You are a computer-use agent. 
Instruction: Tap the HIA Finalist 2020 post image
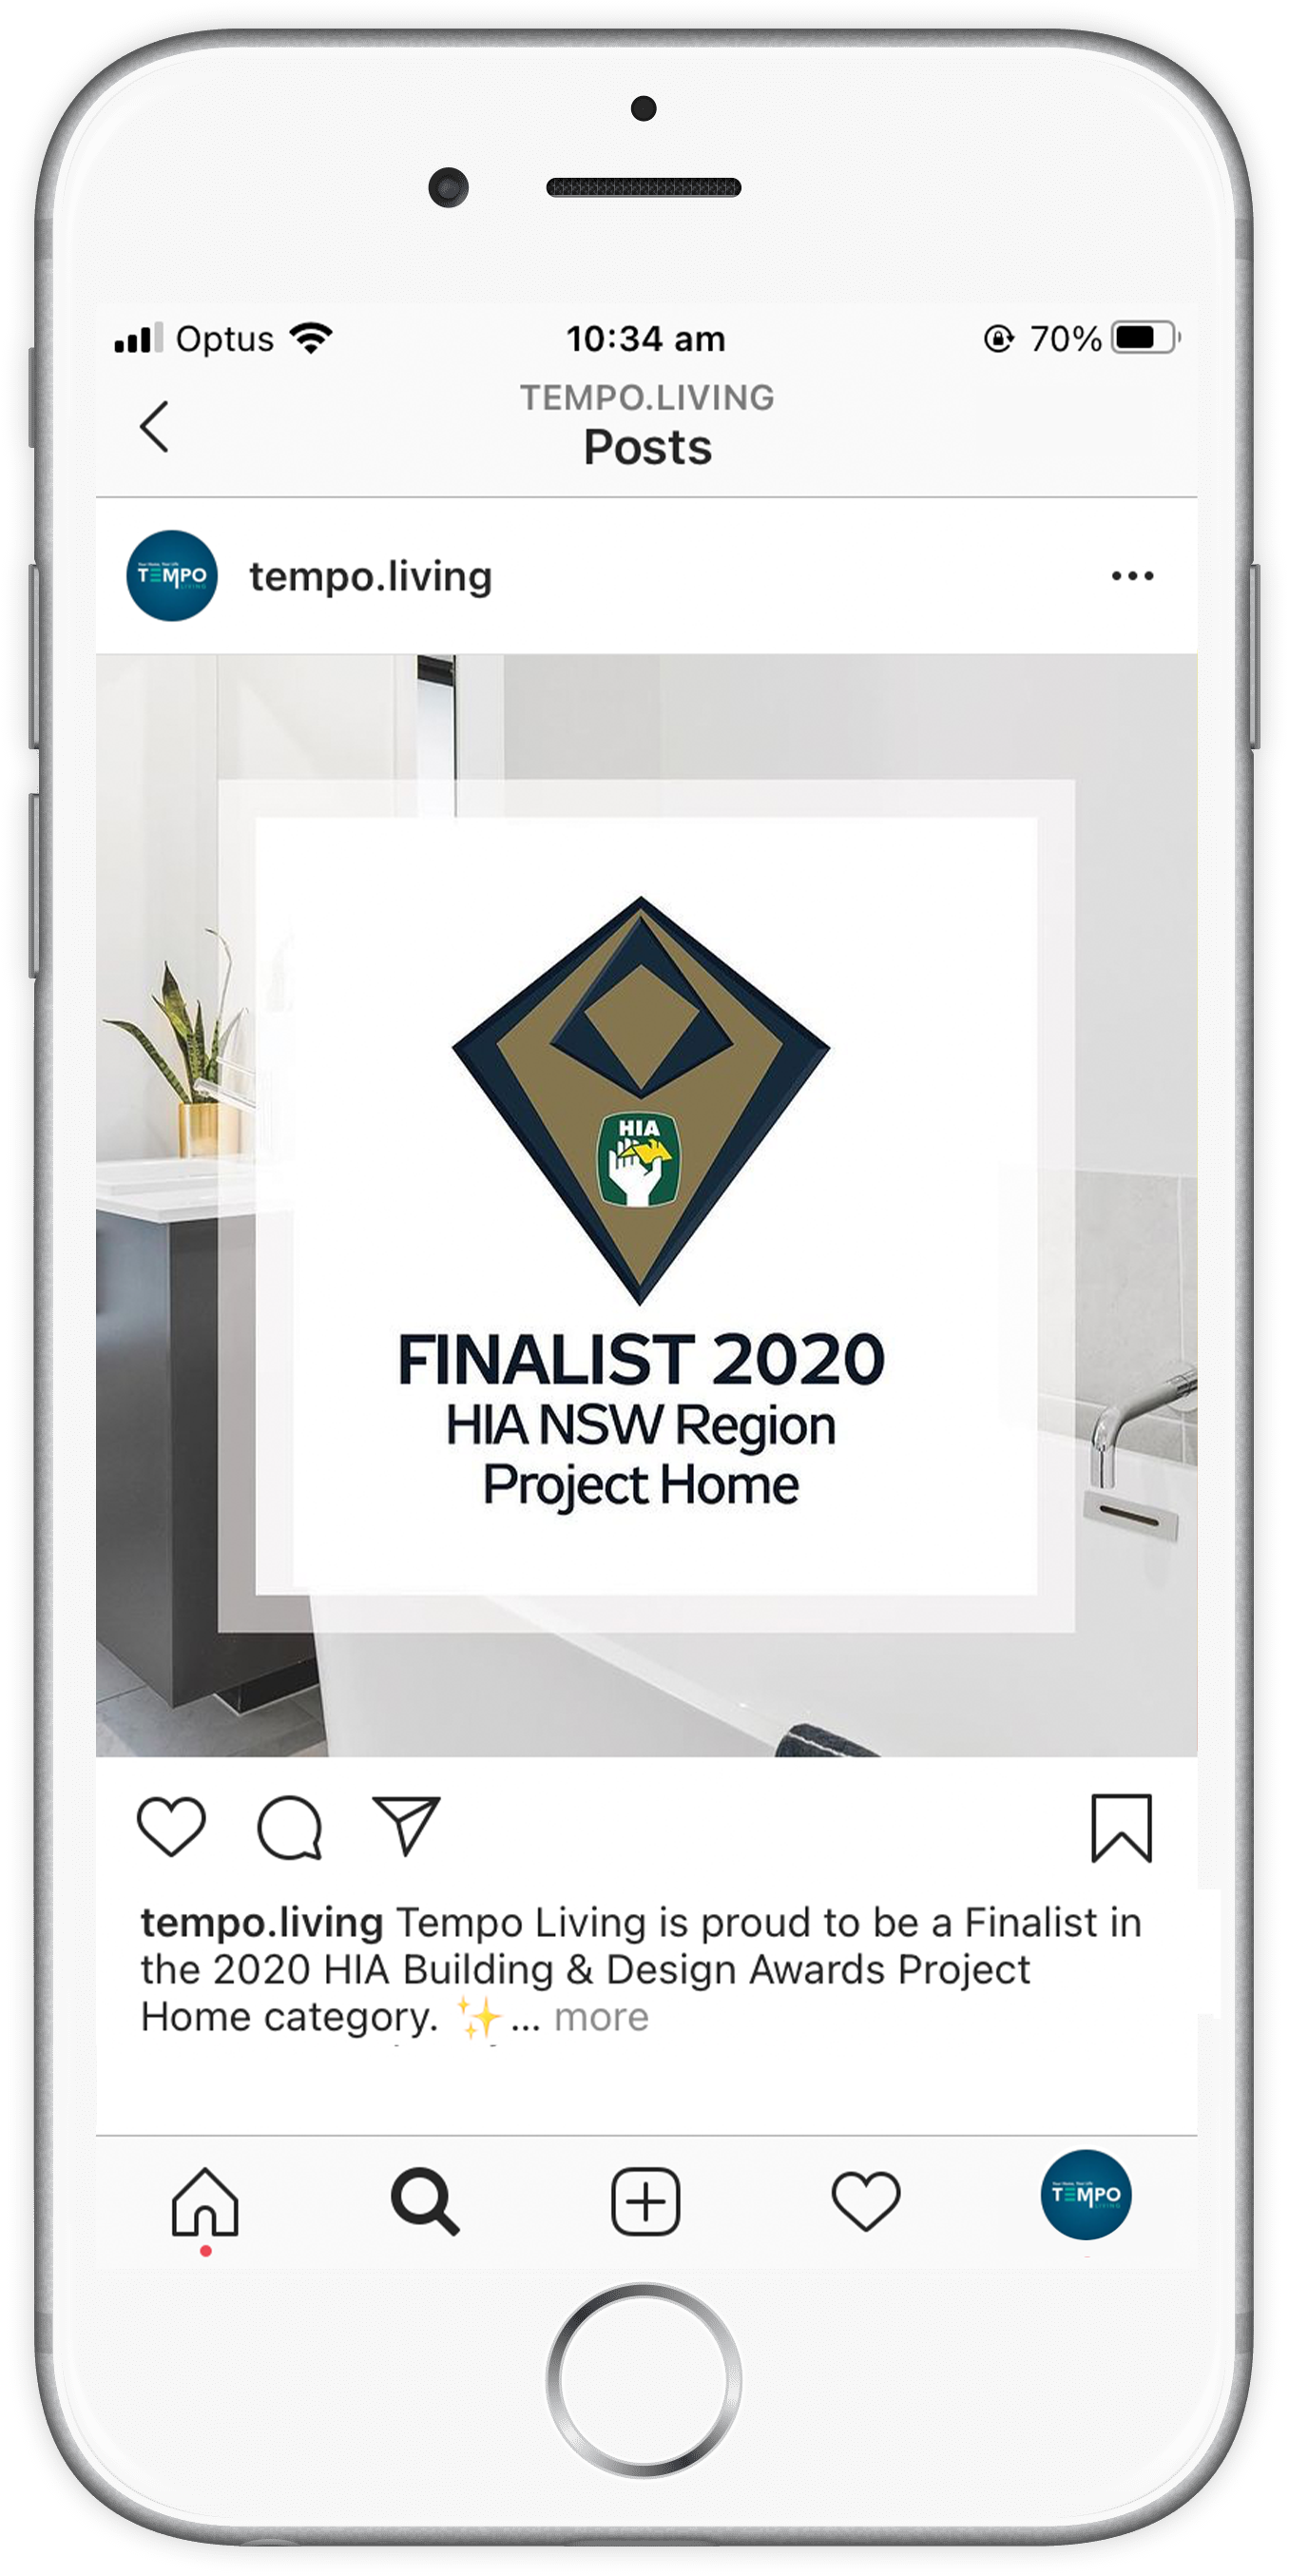tap(646, 1205)
